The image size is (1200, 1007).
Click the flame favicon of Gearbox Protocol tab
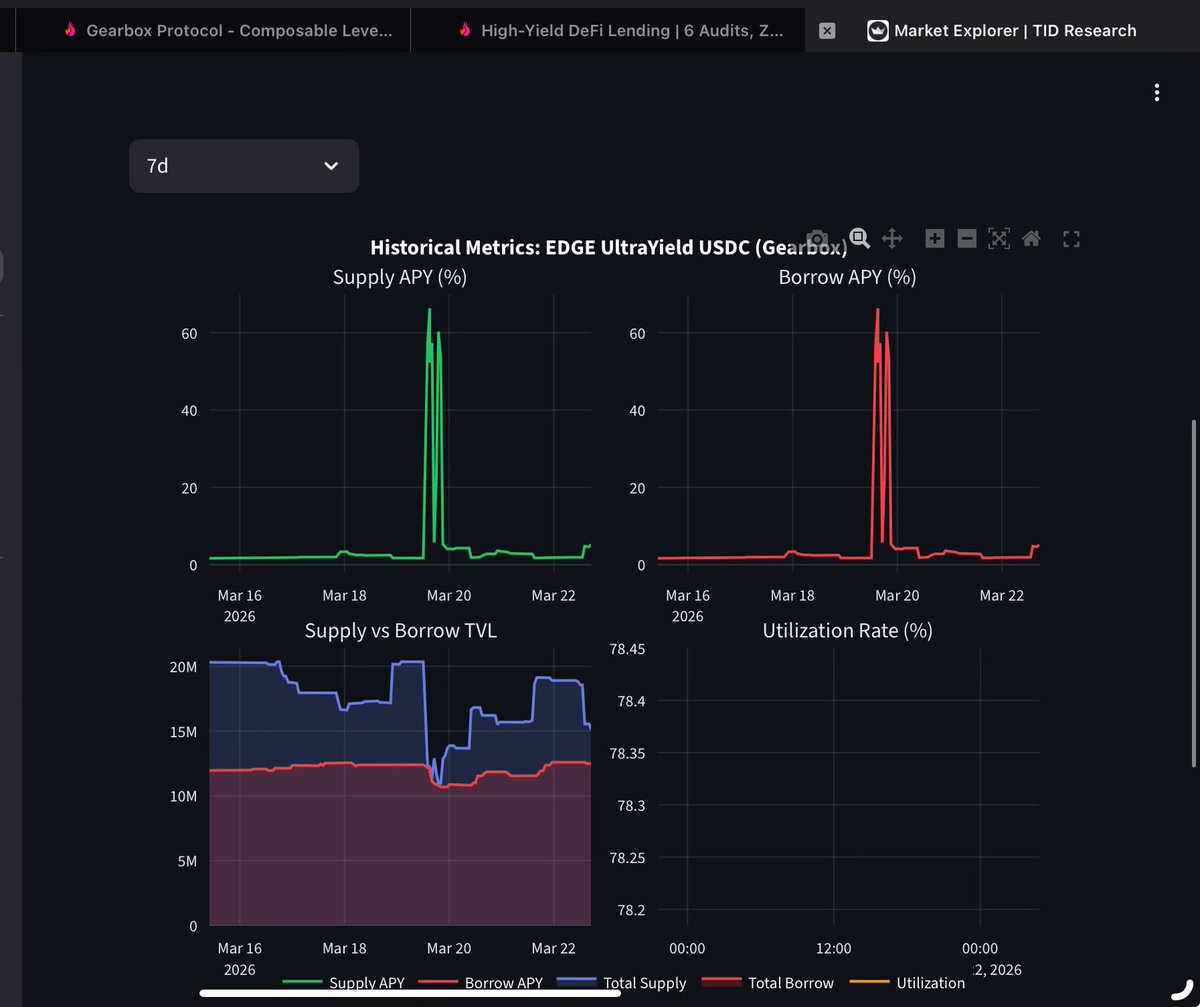click(x=70, y=30)
